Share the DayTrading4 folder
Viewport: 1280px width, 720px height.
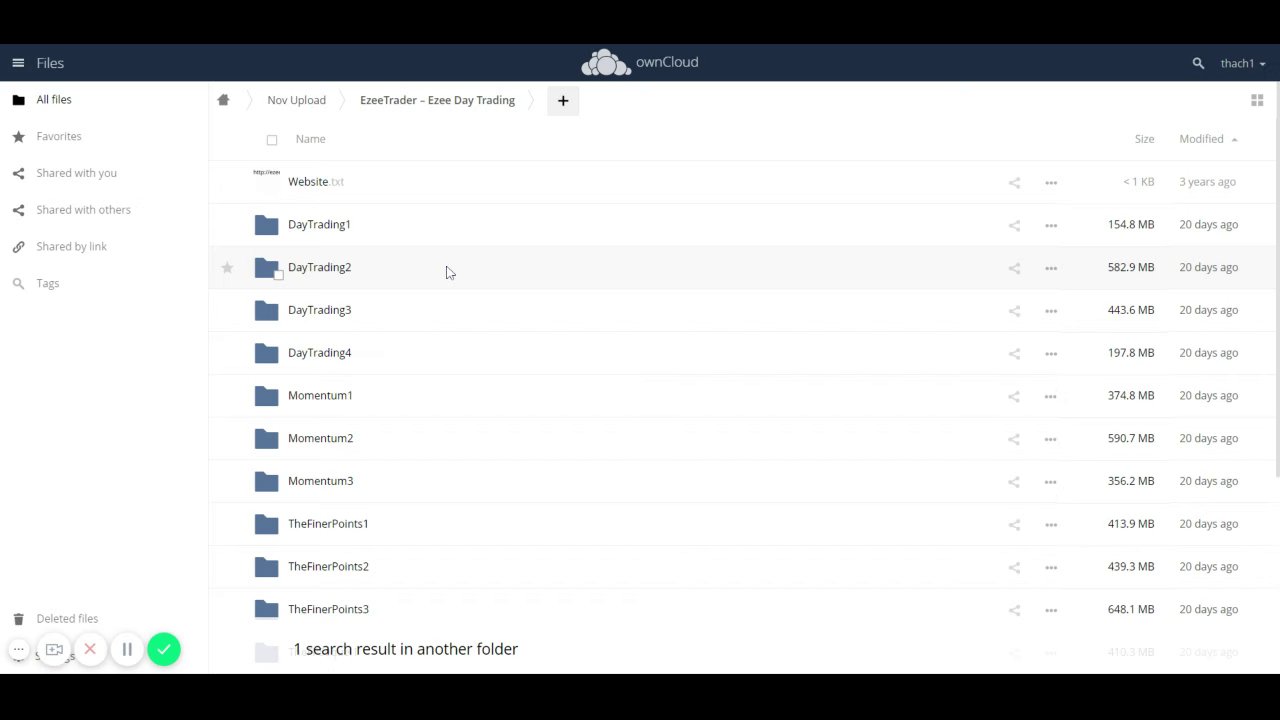(1014, 353)
